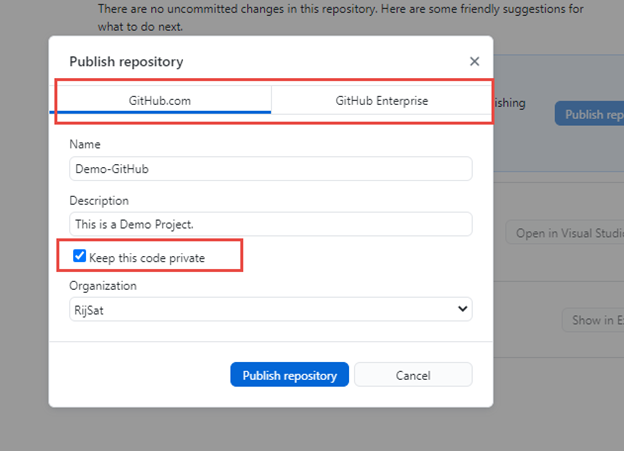The image size is (624, 451).
Task: Click the background Open in Visual Studio button
Action: (x=565, y=234)
